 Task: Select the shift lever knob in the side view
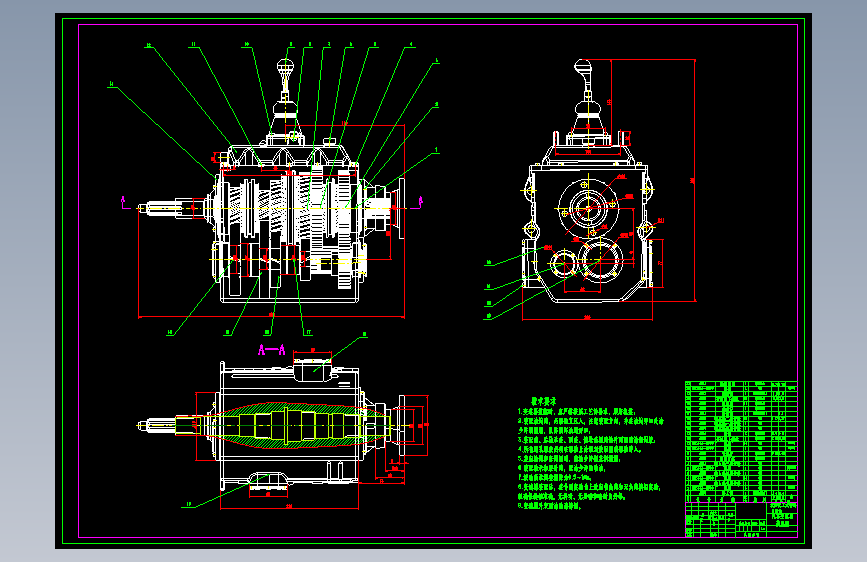[x=583, y=67]
